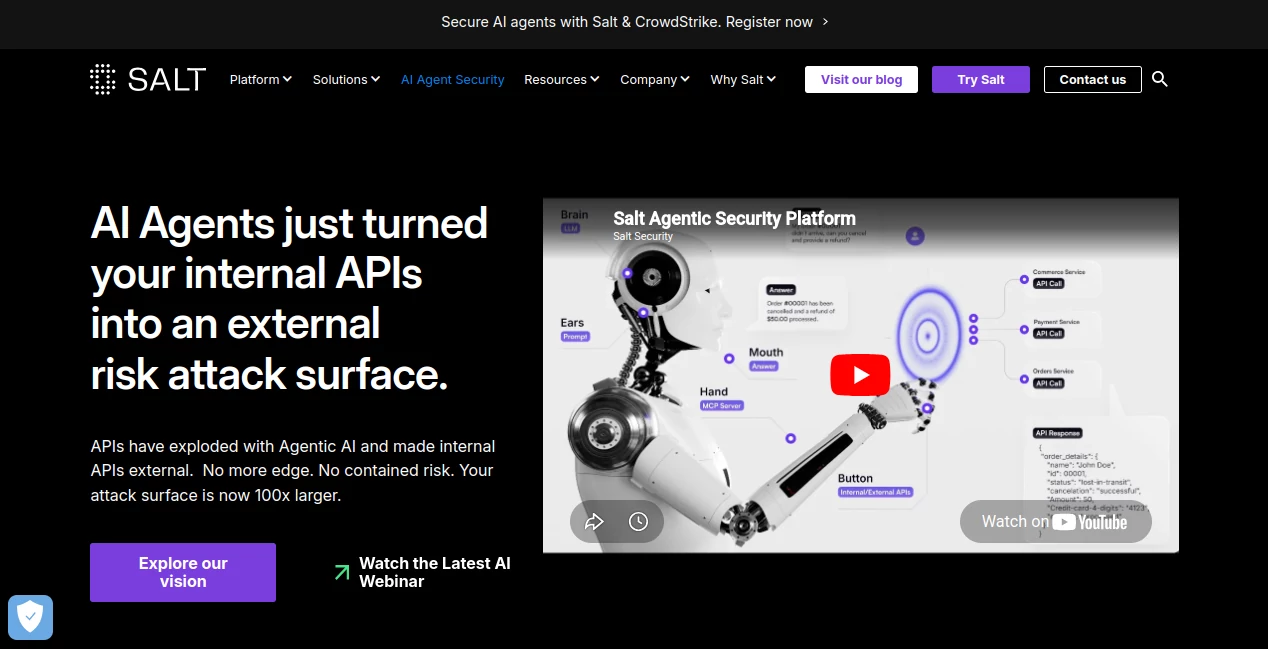The width and height of the screenshot is (1268, 649).
Task: Click Explore our vision button
Action: point(183,572)
